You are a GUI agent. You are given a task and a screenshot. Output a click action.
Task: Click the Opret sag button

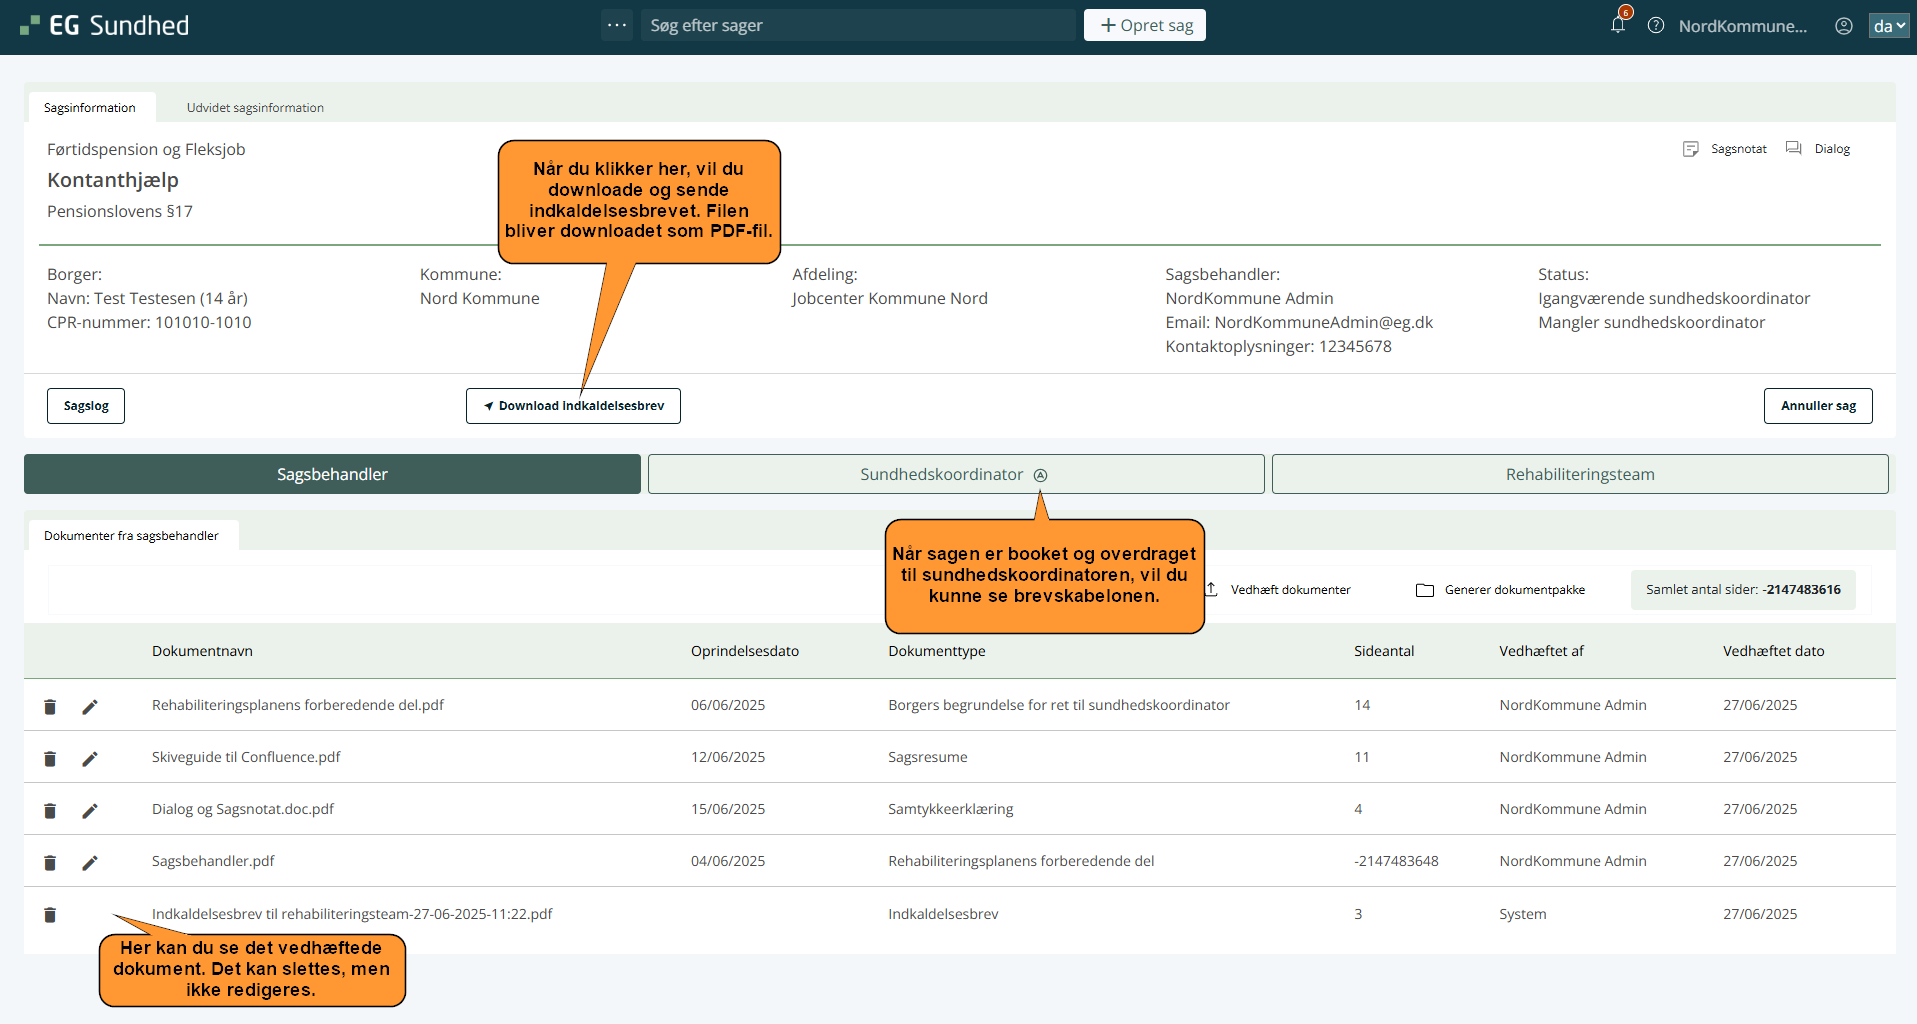click(1144, 25)
